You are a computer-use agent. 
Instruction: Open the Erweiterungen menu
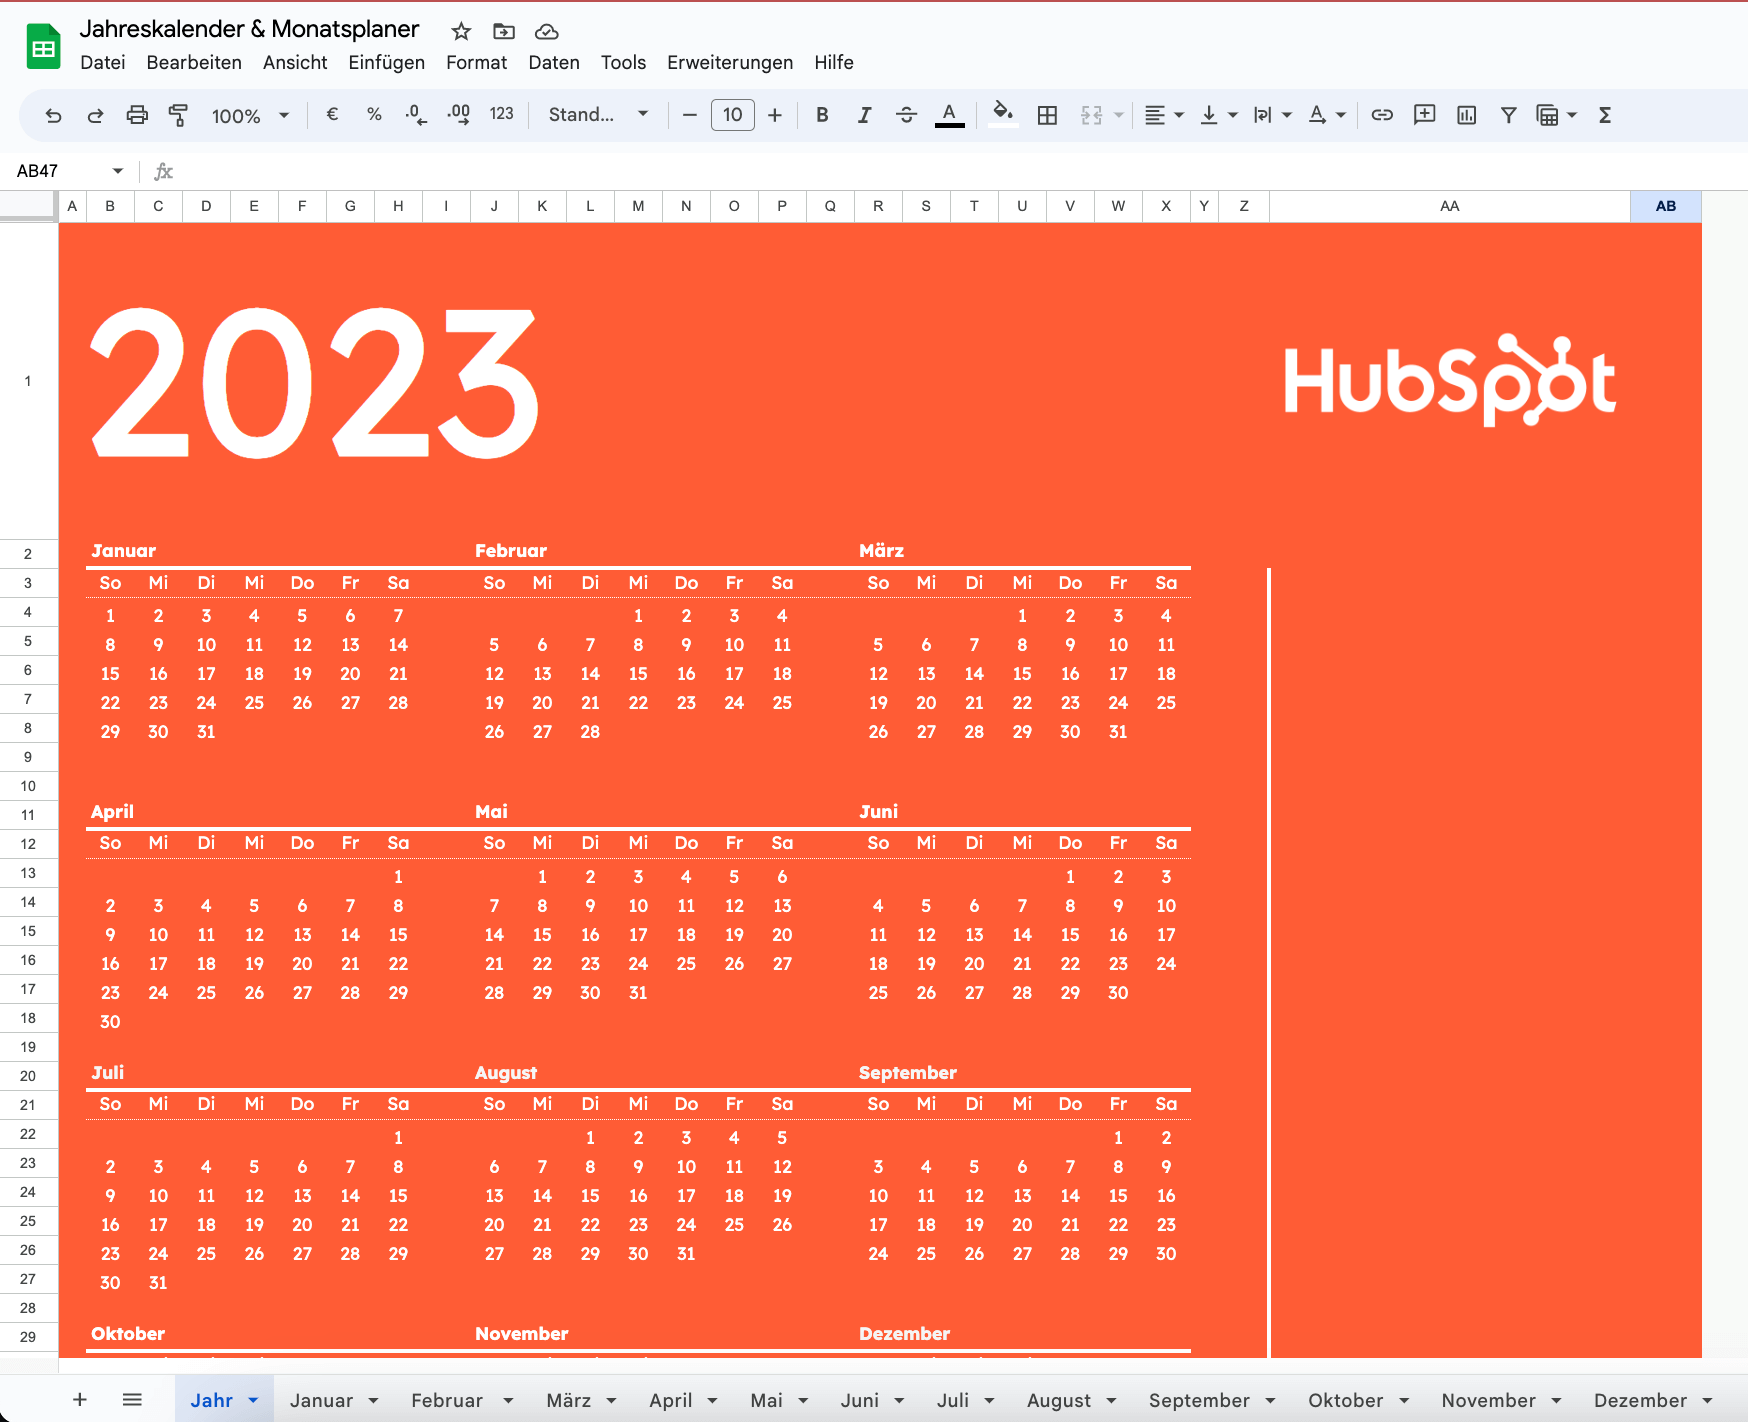[730, 62]
